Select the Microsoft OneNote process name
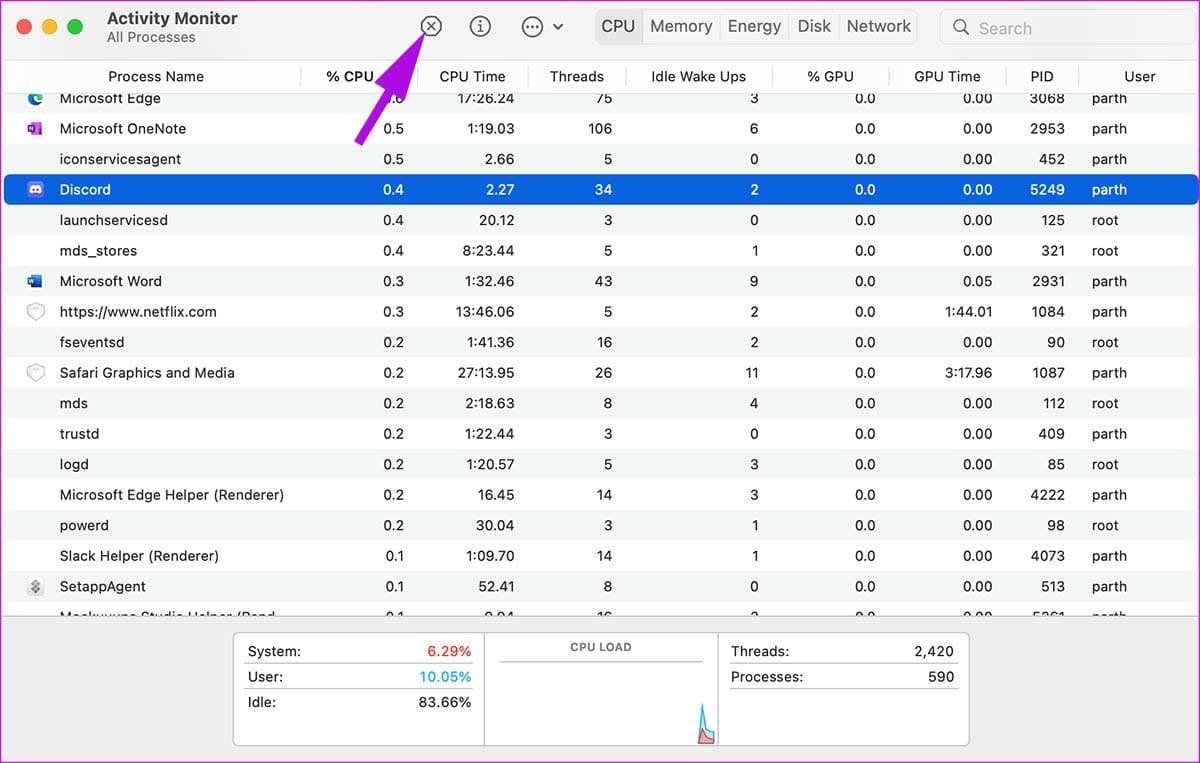The height and width of the screenshot is (763, 1200). click(123, 129)
